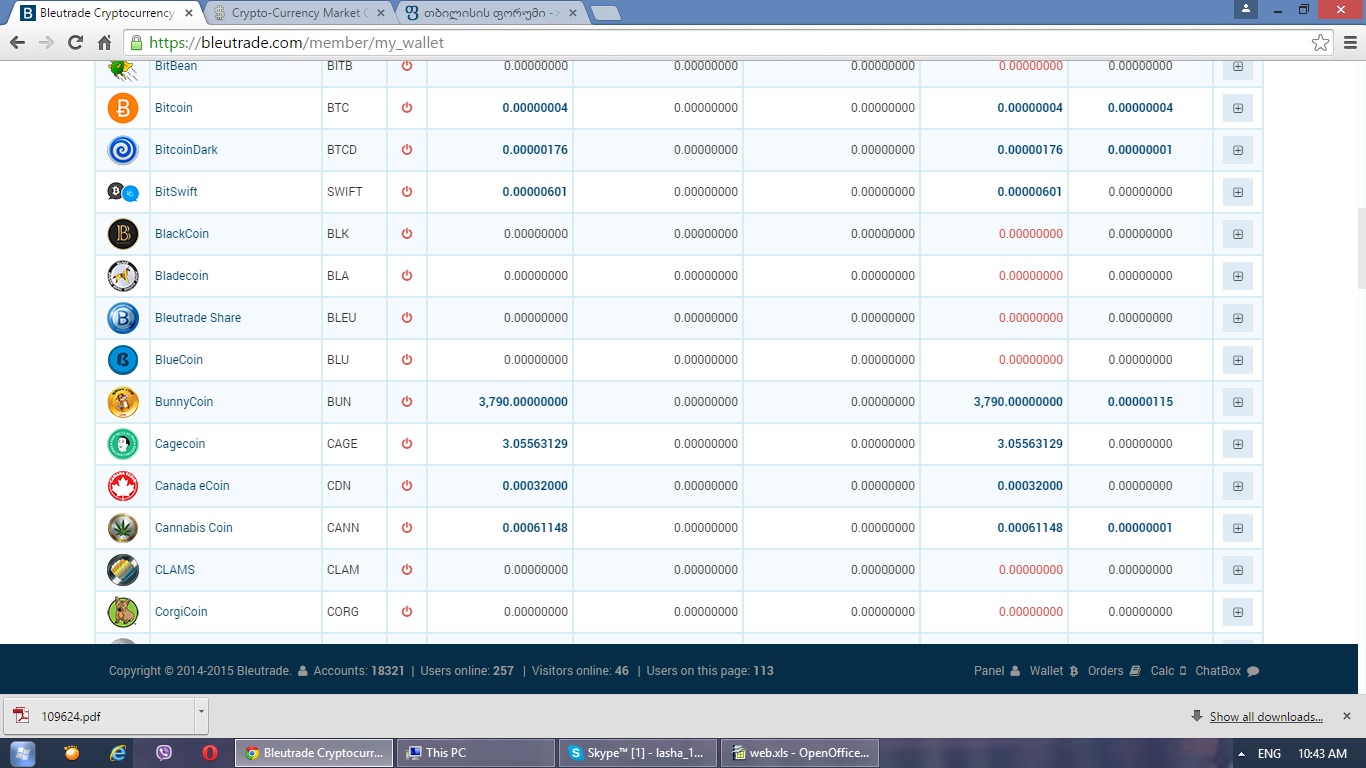The image size is (1366, 768).
Task: Expand the Cagecoin row plus button
Action: click(1237, 444)
